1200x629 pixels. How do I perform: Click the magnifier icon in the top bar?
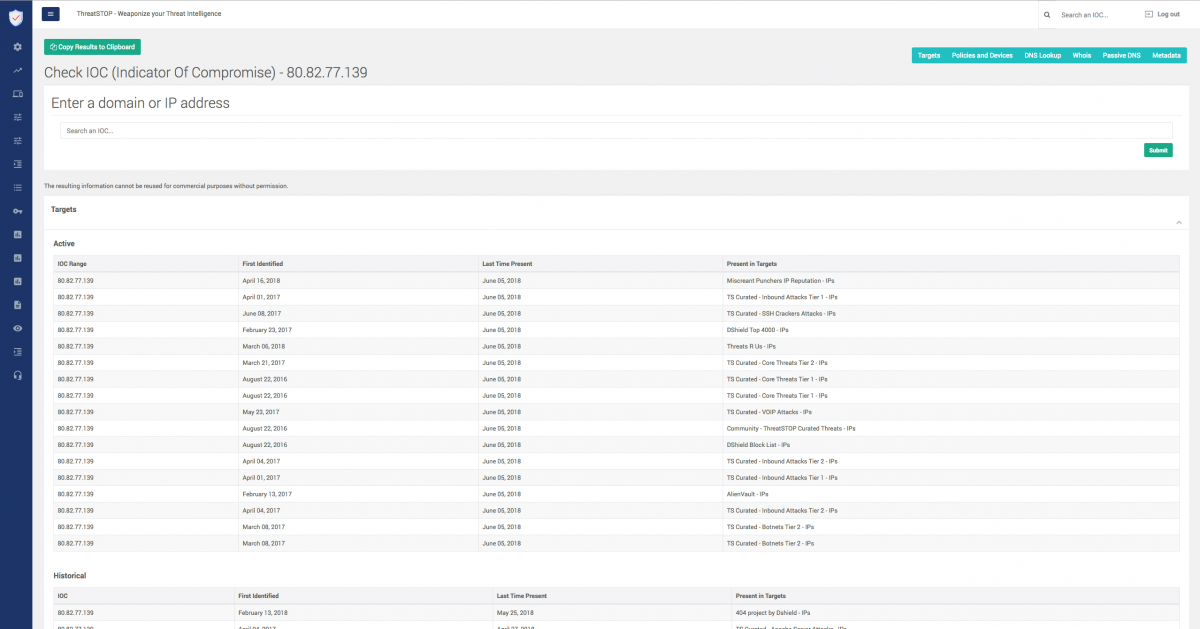(1047, 15)
